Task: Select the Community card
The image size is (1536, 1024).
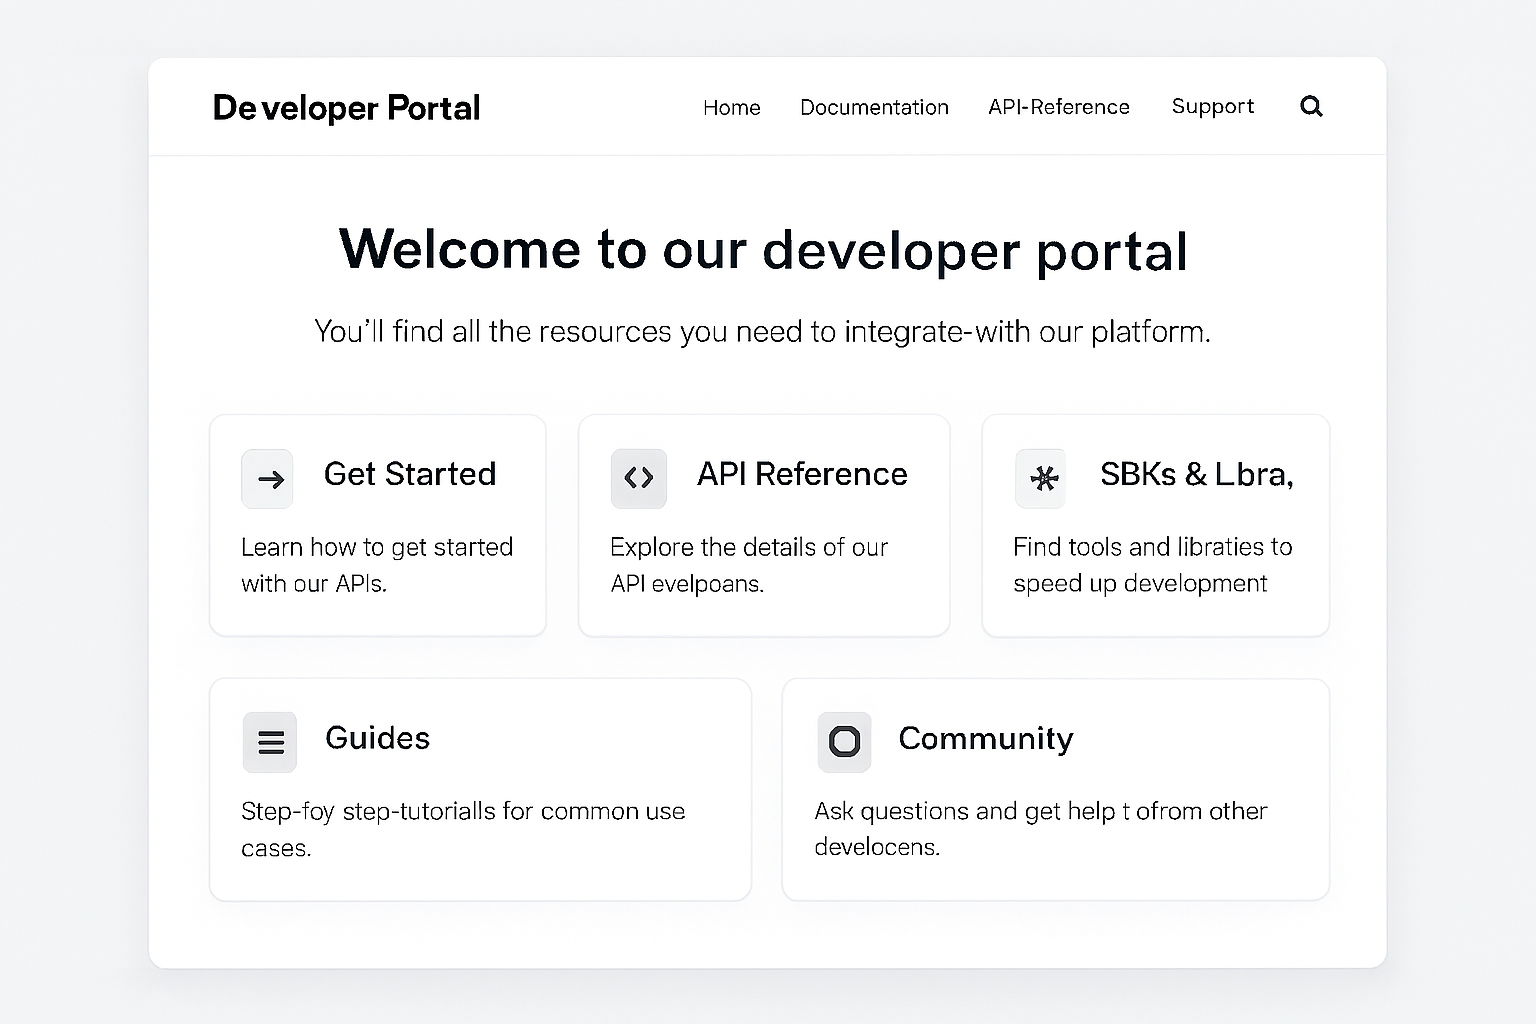Action: pyautogui.click(x=1056, y=789)
